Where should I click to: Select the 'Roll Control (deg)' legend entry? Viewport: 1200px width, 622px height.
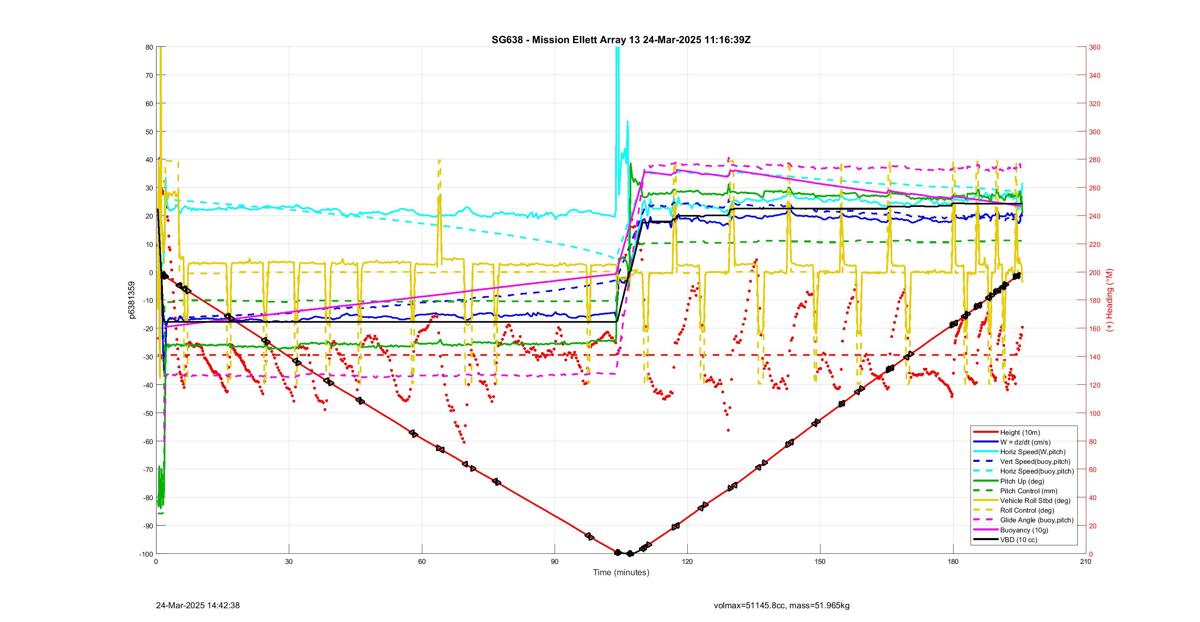1027,511
